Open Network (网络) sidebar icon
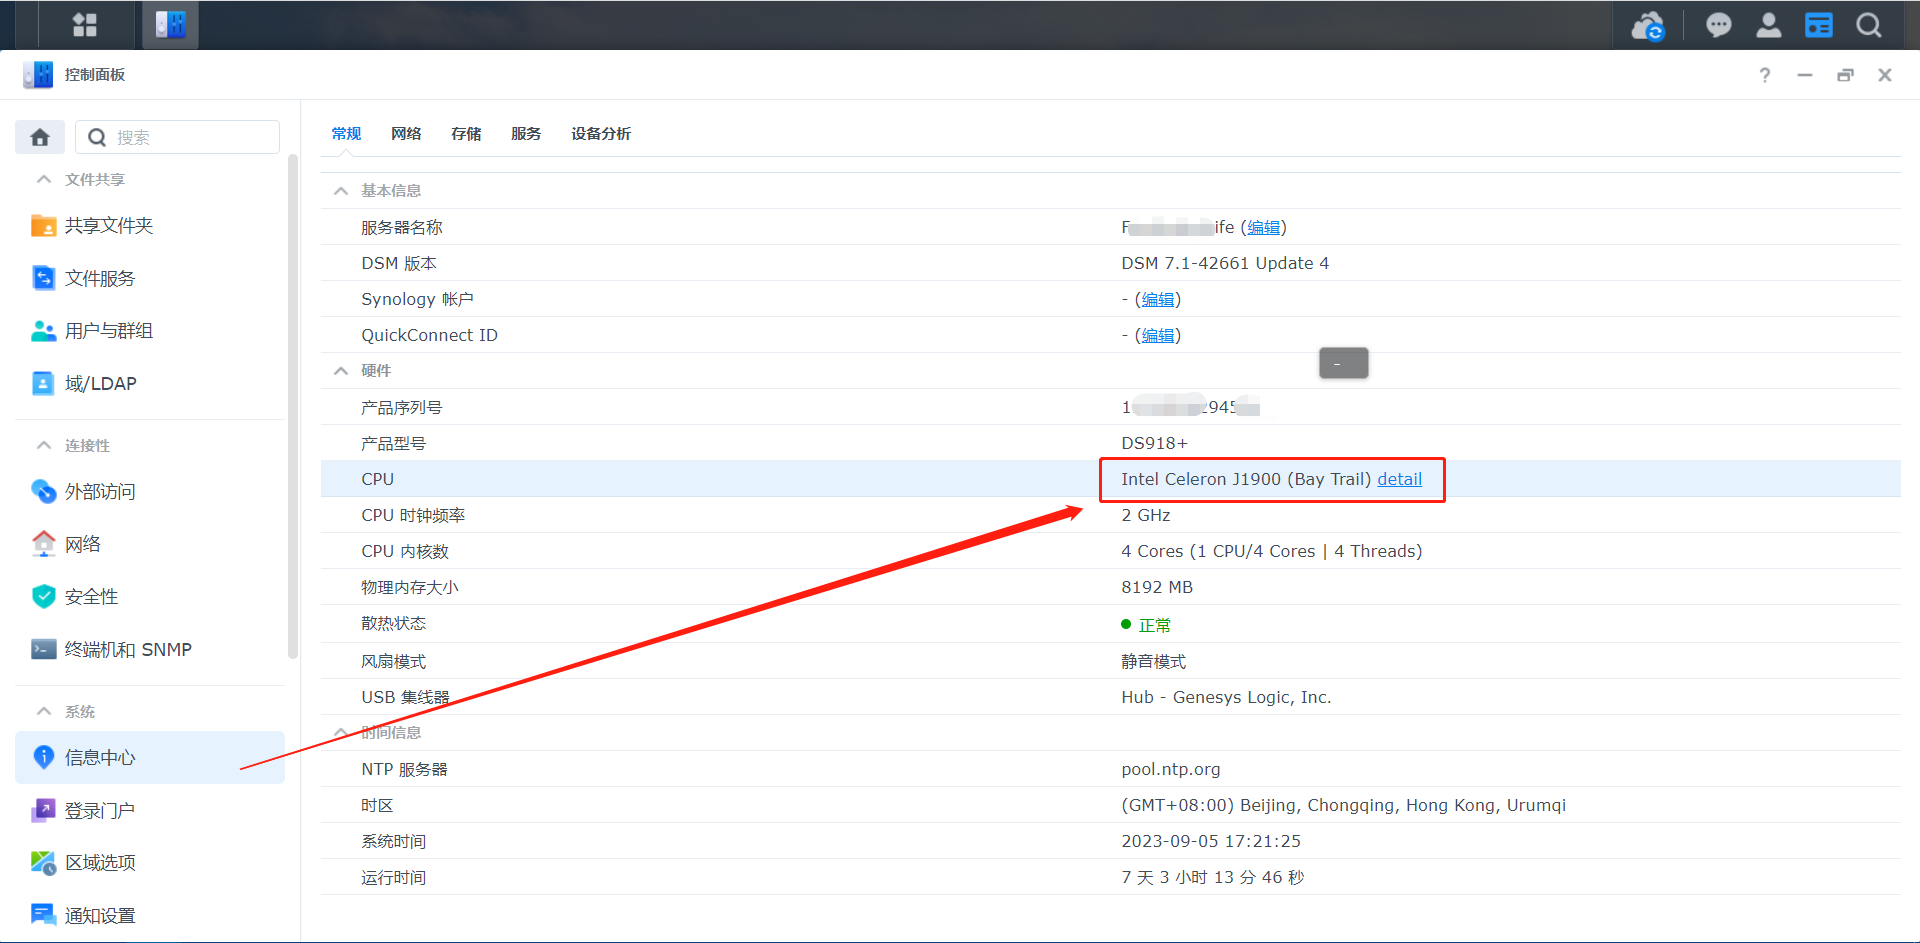1920x943 pixels. (x=44, y=544)
